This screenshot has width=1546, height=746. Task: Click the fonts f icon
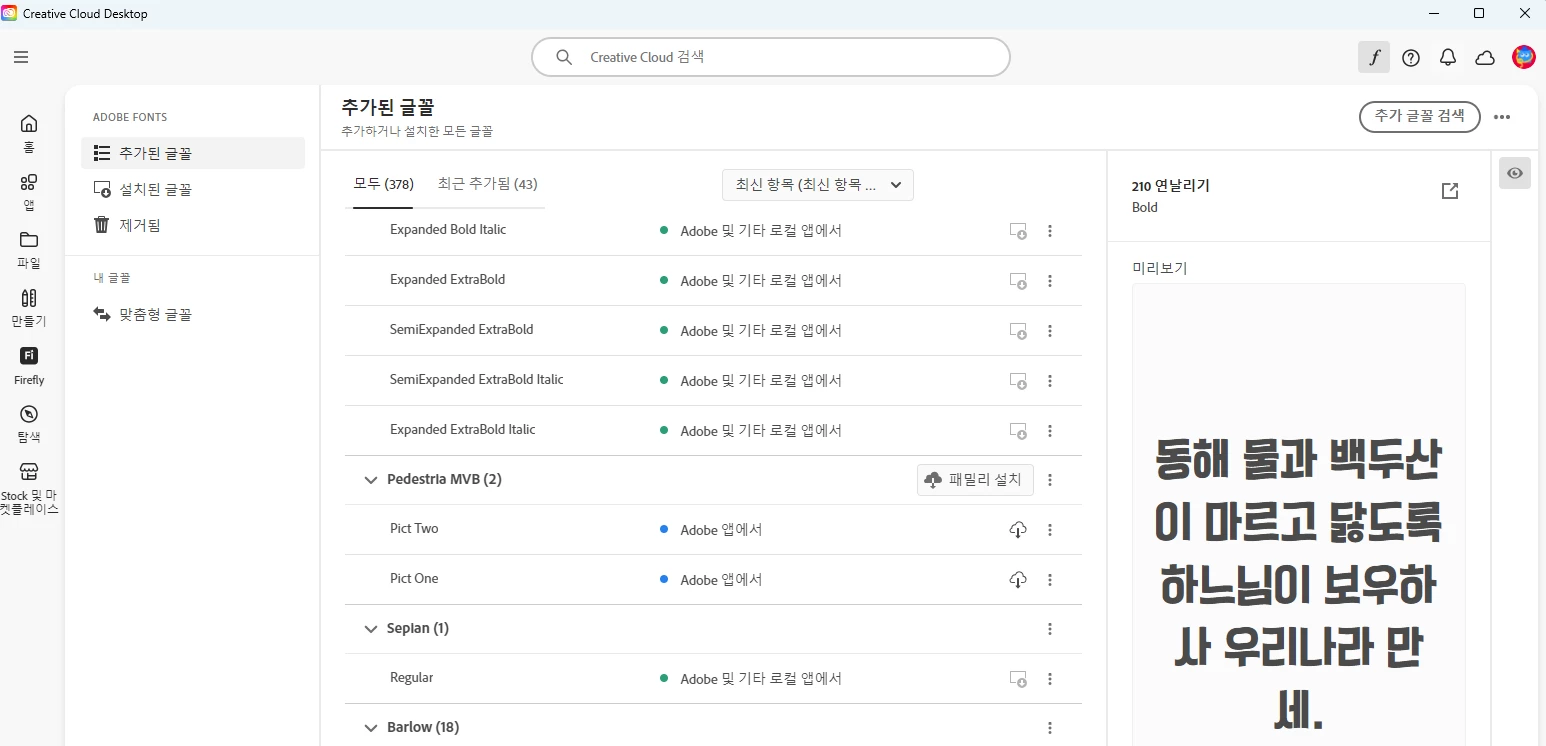coord(1374,57)
